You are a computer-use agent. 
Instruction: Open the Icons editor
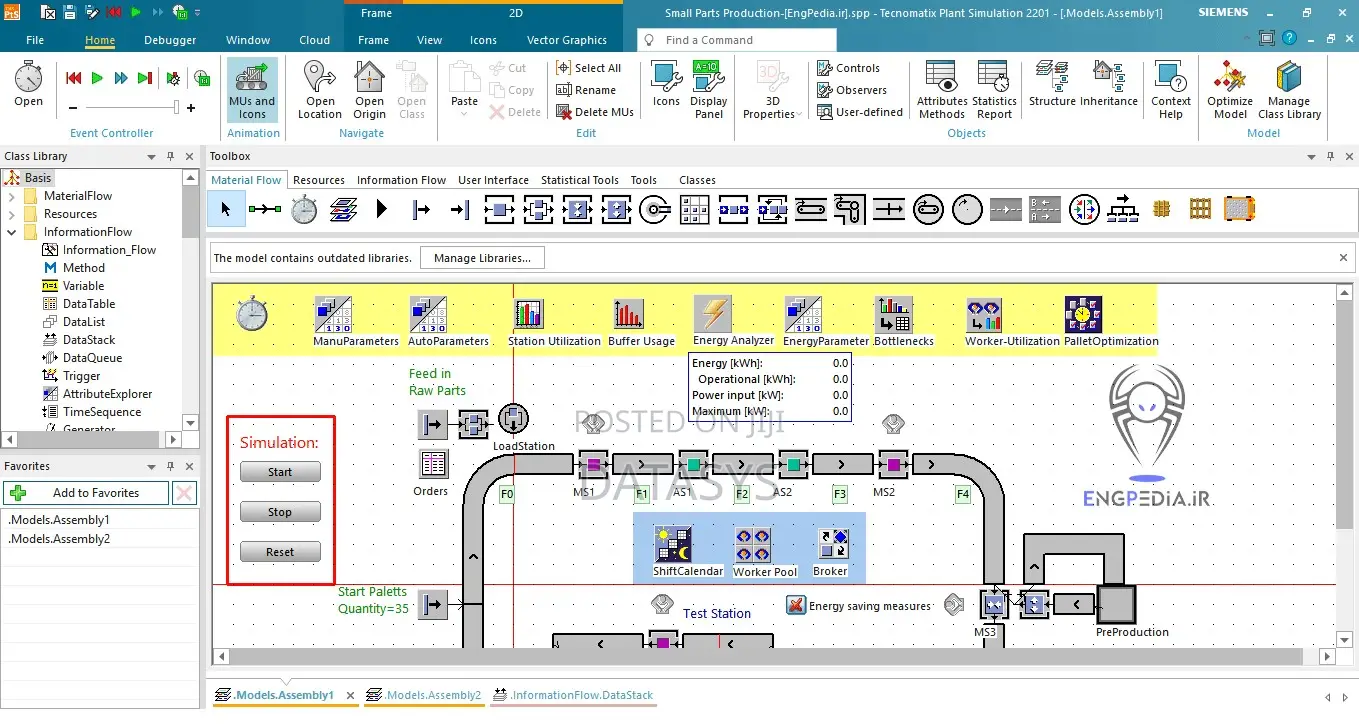666,84
